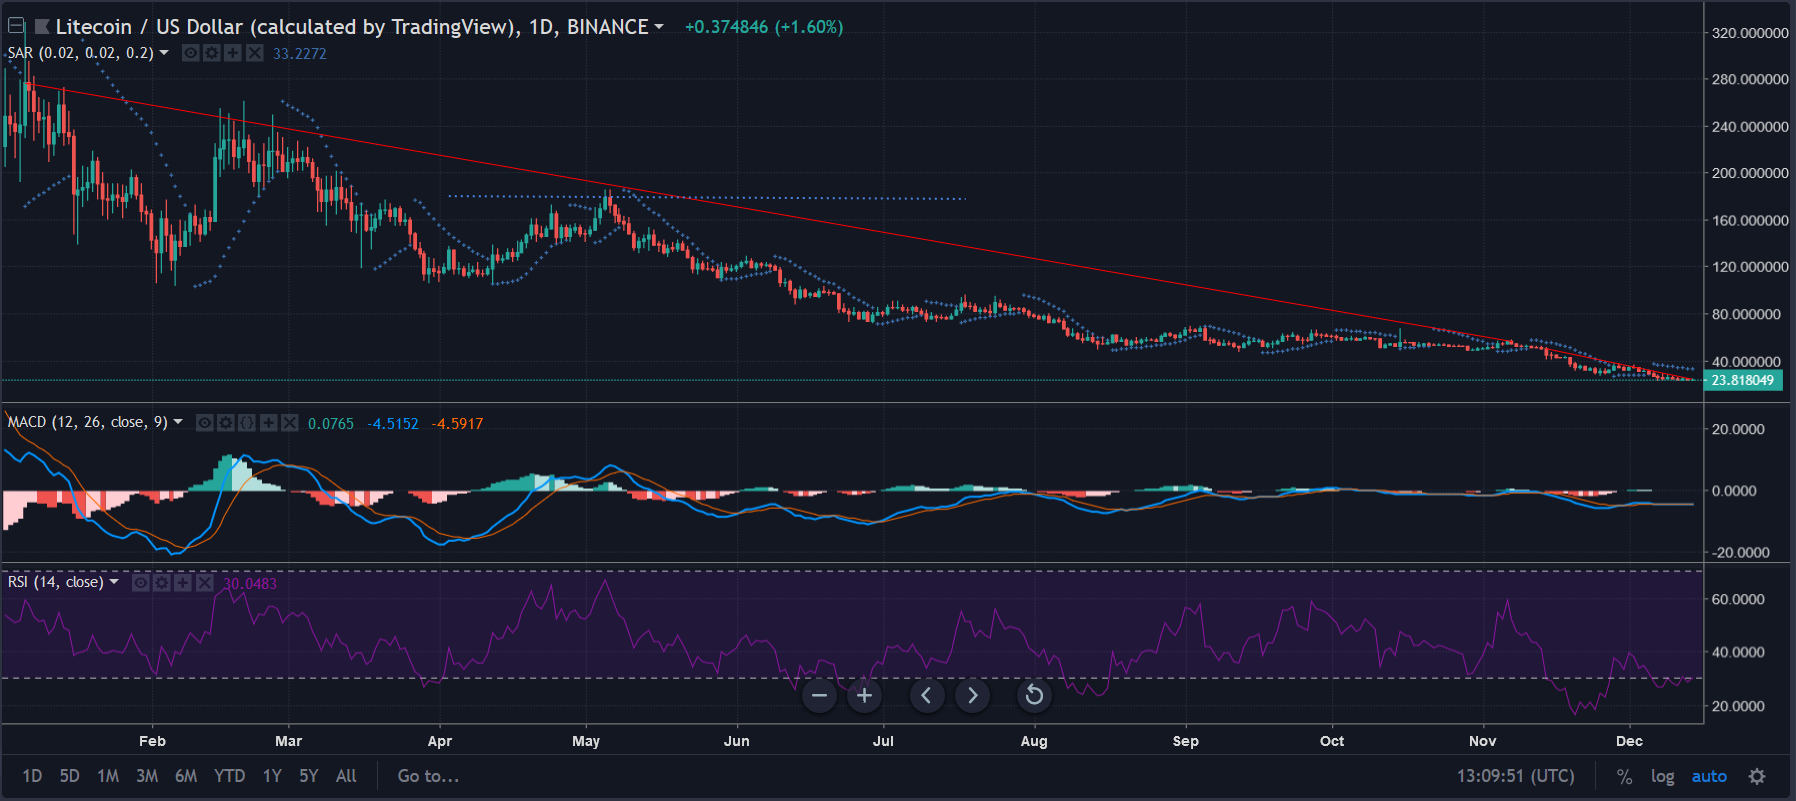Click the Dec label on time axis
Viewport: 1796px width, 801px height.
coord(1629,741)
